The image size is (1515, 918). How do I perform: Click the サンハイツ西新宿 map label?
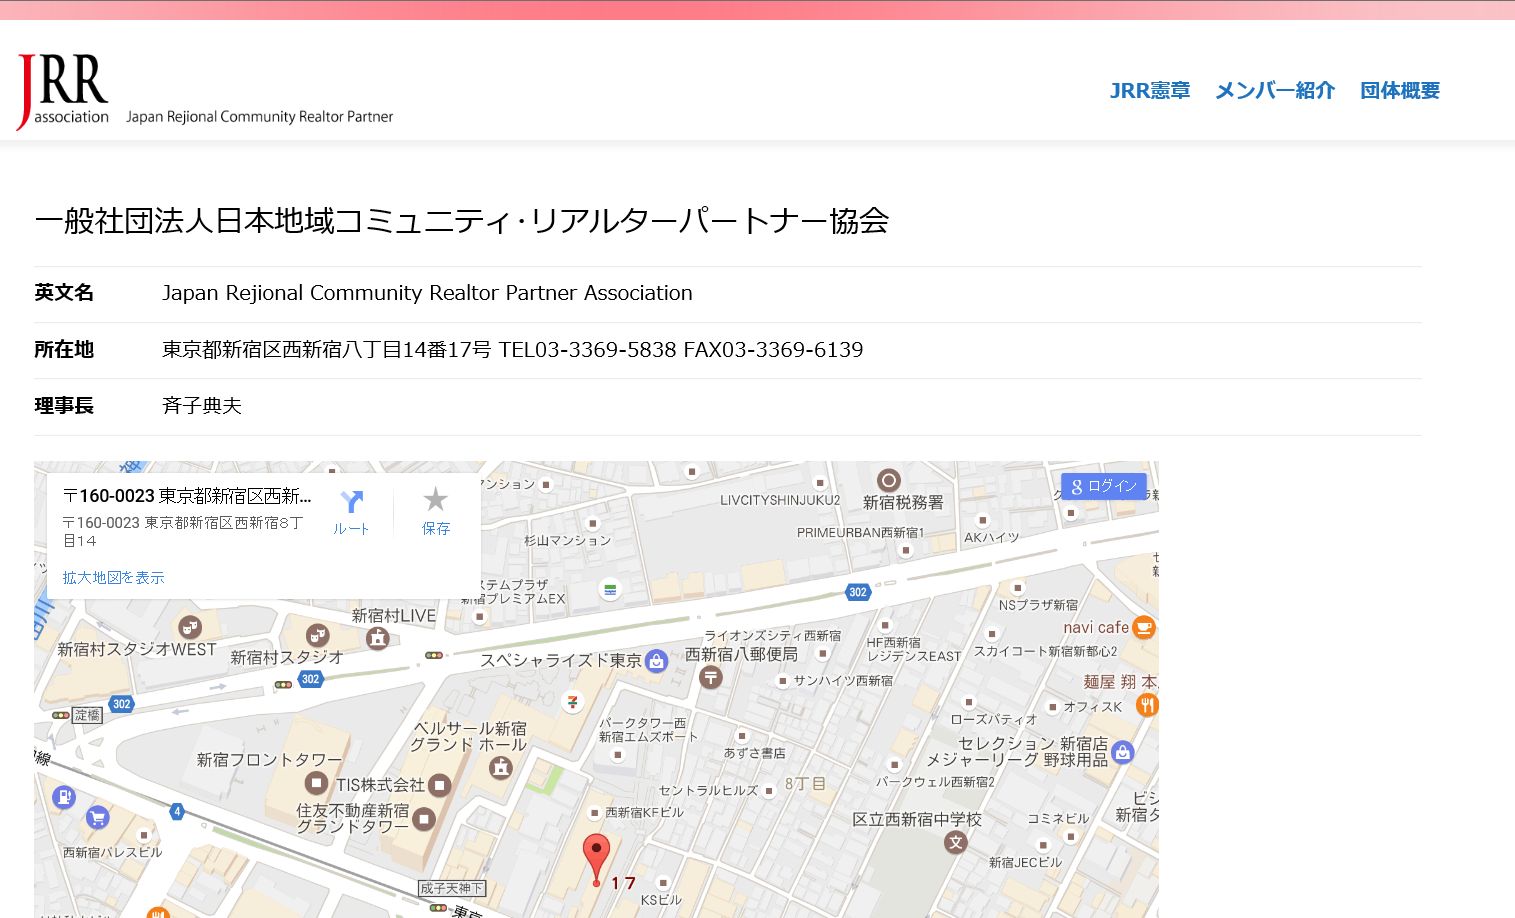click(843, 680)
